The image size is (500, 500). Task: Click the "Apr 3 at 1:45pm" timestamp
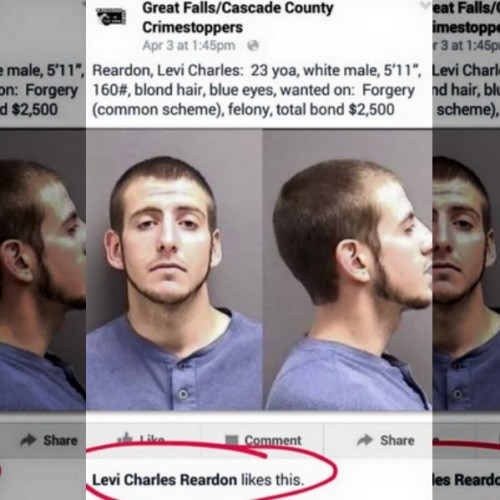189,46
